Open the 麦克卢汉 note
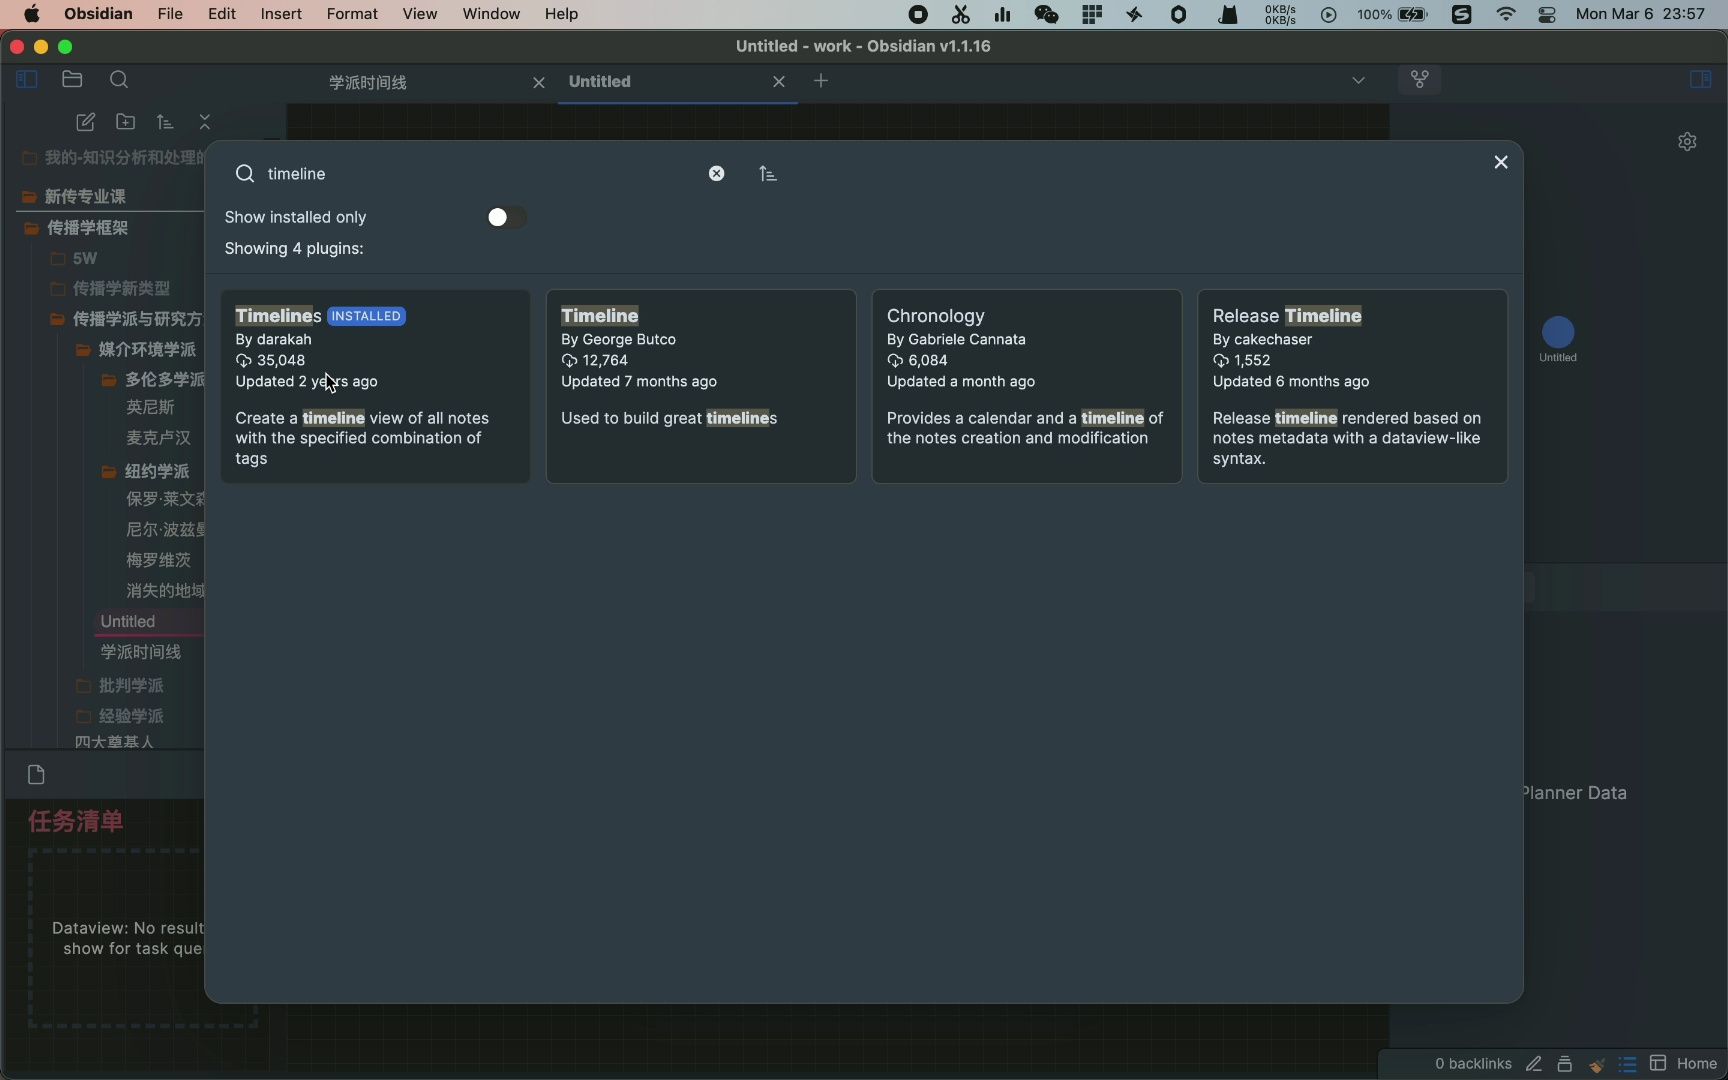 [158, 438]
